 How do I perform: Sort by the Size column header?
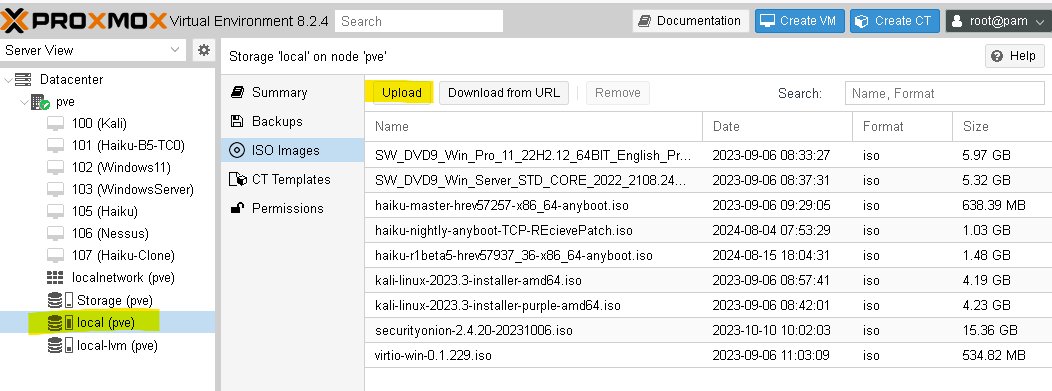1002,126
